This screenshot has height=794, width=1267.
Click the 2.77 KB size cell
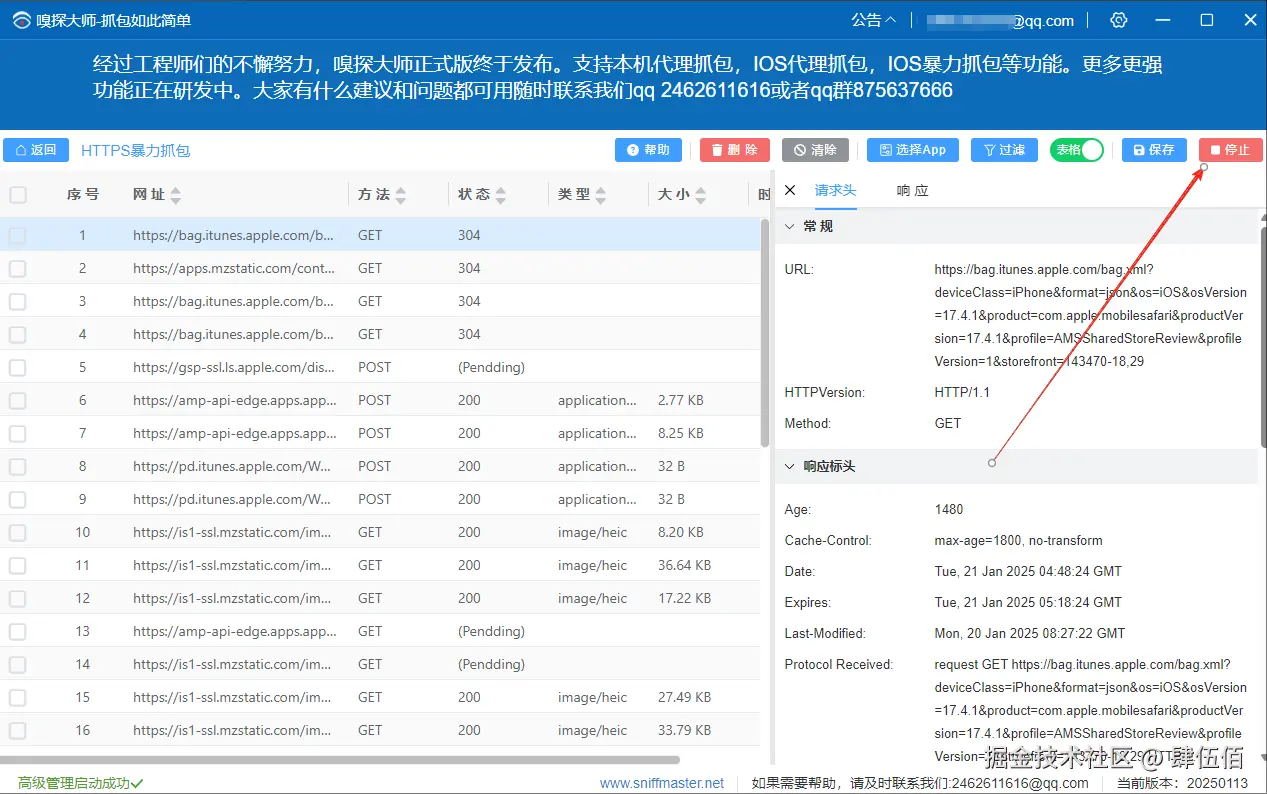pyautogui.click(x=681, y=400)
